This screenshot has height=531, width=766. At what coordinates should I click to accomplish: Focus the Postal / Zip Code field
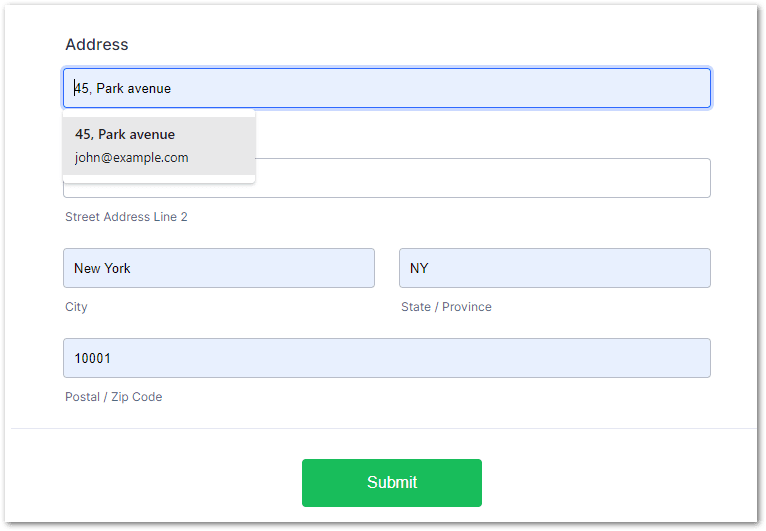386,358
